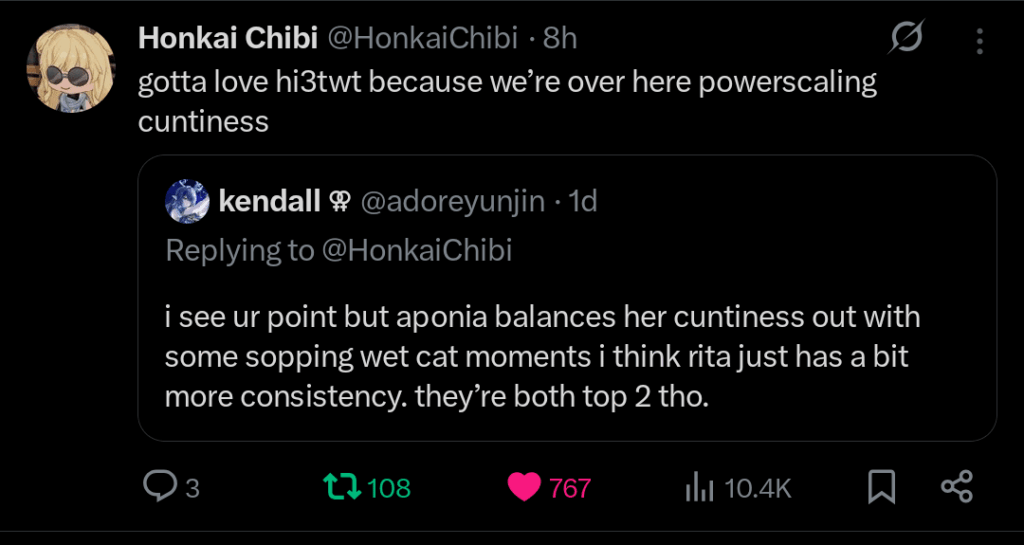Screen dimensions: 1024x545
Task: Open the 8h tweet timestamp
Action: [x=560, y=38]
